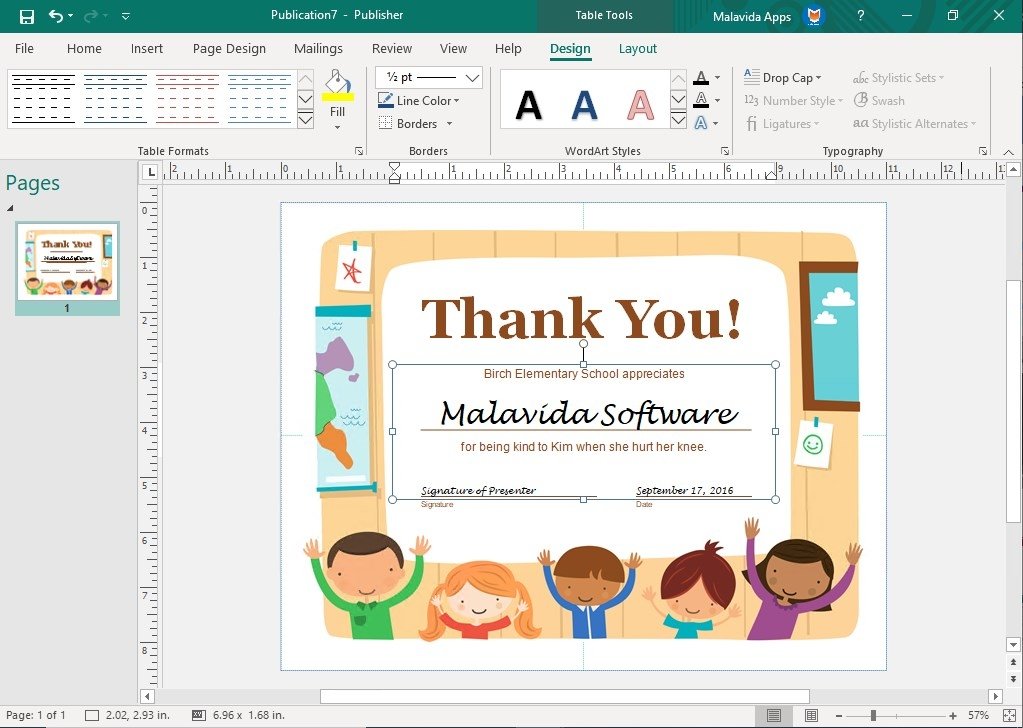The height and width of the screenshot is (728, 1023).
Task: Open the File tab
Action: [24, 48]
